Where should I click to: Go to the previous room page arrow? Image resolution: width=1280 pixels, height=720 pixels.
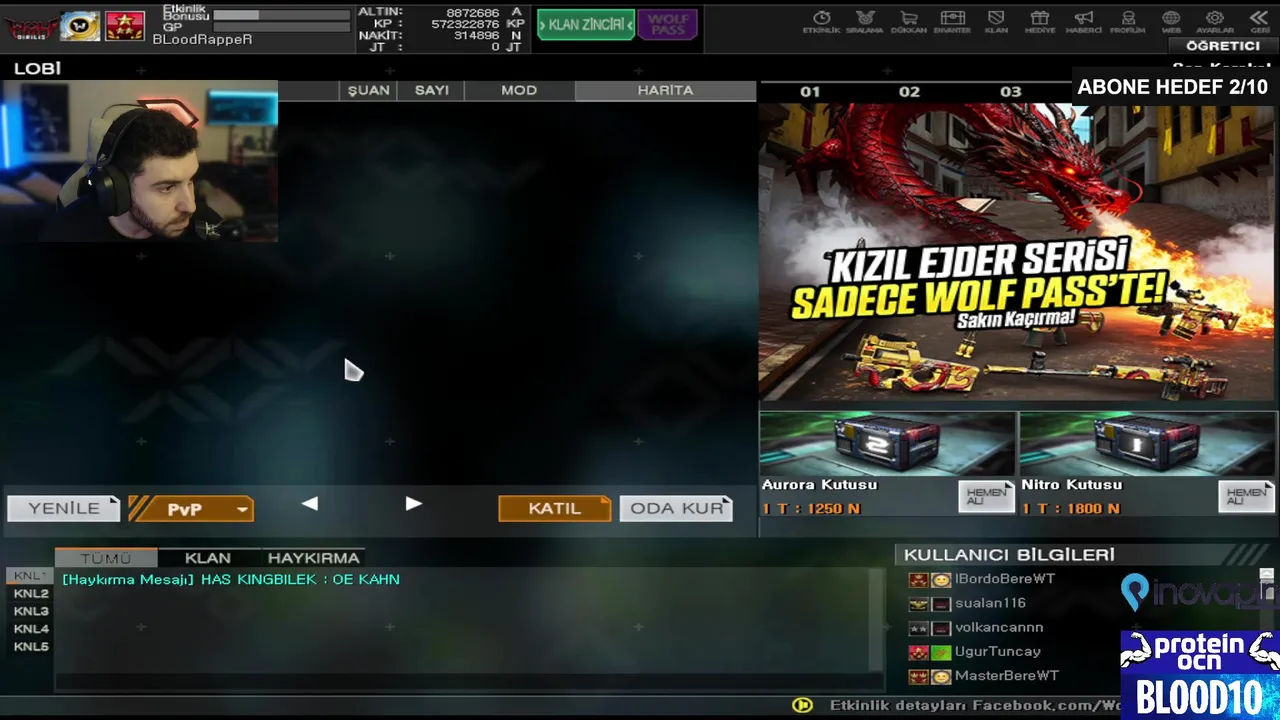coord(310,504)
